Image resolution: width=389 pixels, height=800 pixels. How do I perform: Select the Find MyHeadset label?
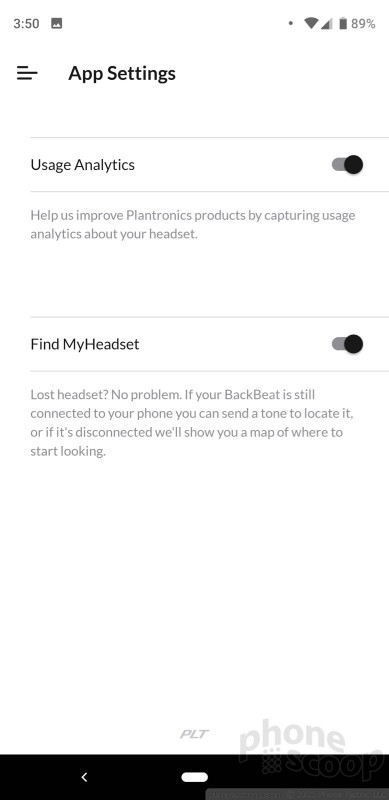point(85,344)
